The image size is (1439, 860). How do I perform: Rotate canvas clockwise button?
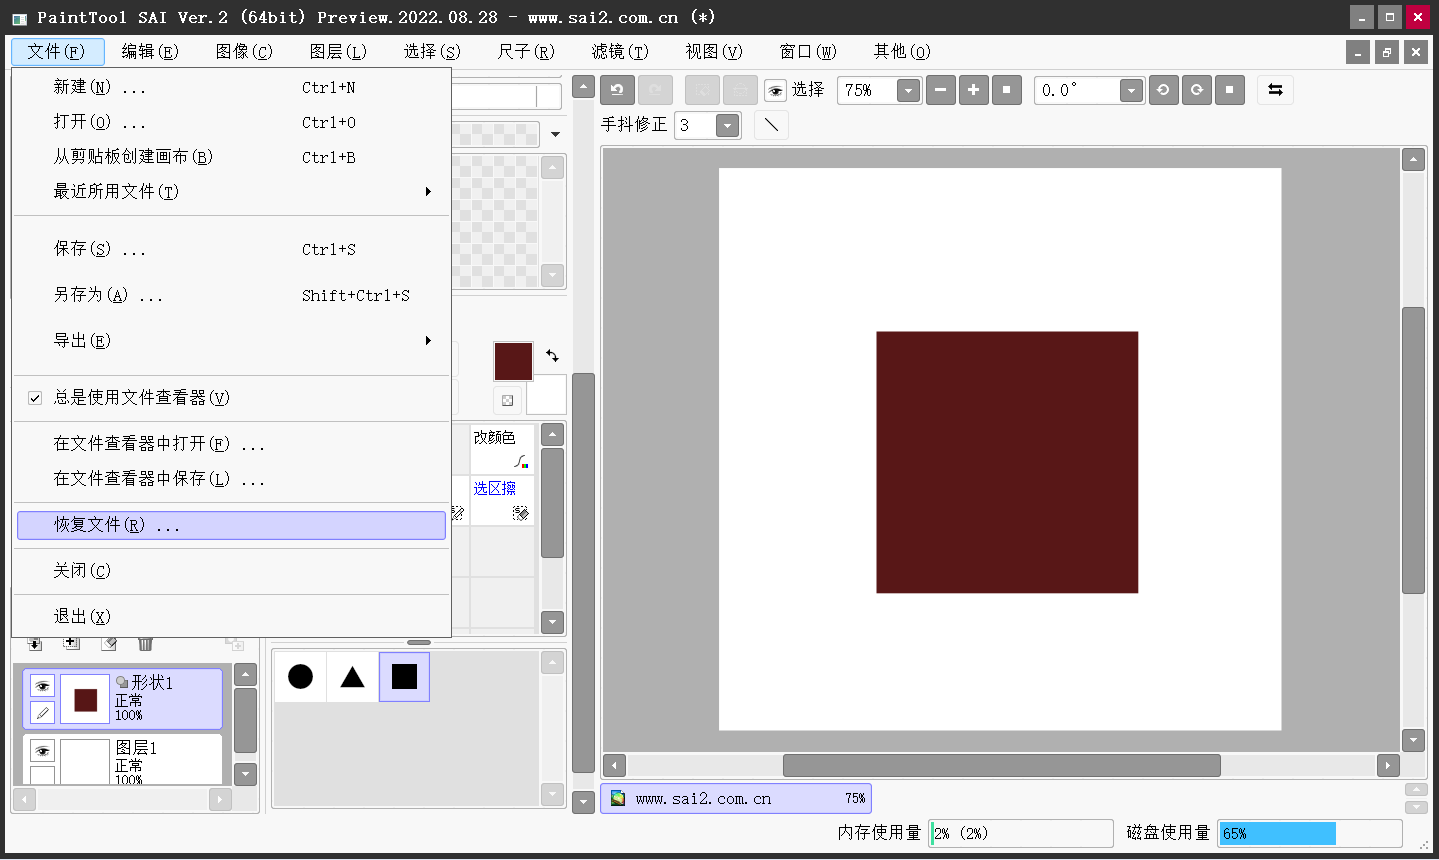1196,90
